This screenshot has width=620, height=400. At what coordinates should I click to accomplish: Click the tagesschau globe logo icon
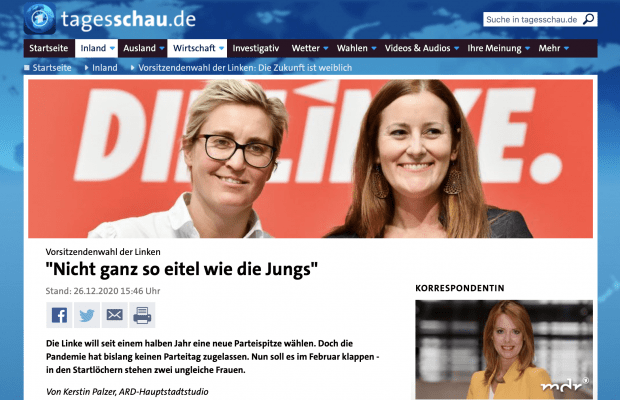click(x=40, y=19)
